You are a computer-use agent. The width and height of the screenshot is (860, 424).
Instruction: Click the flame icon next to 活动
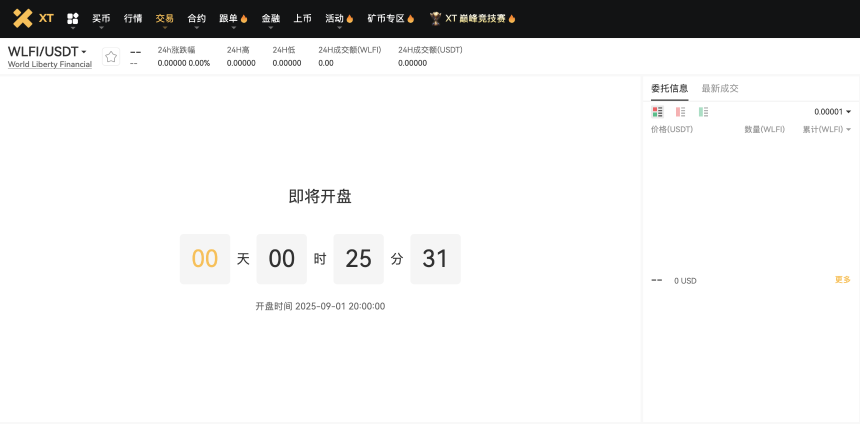point(349,19)
